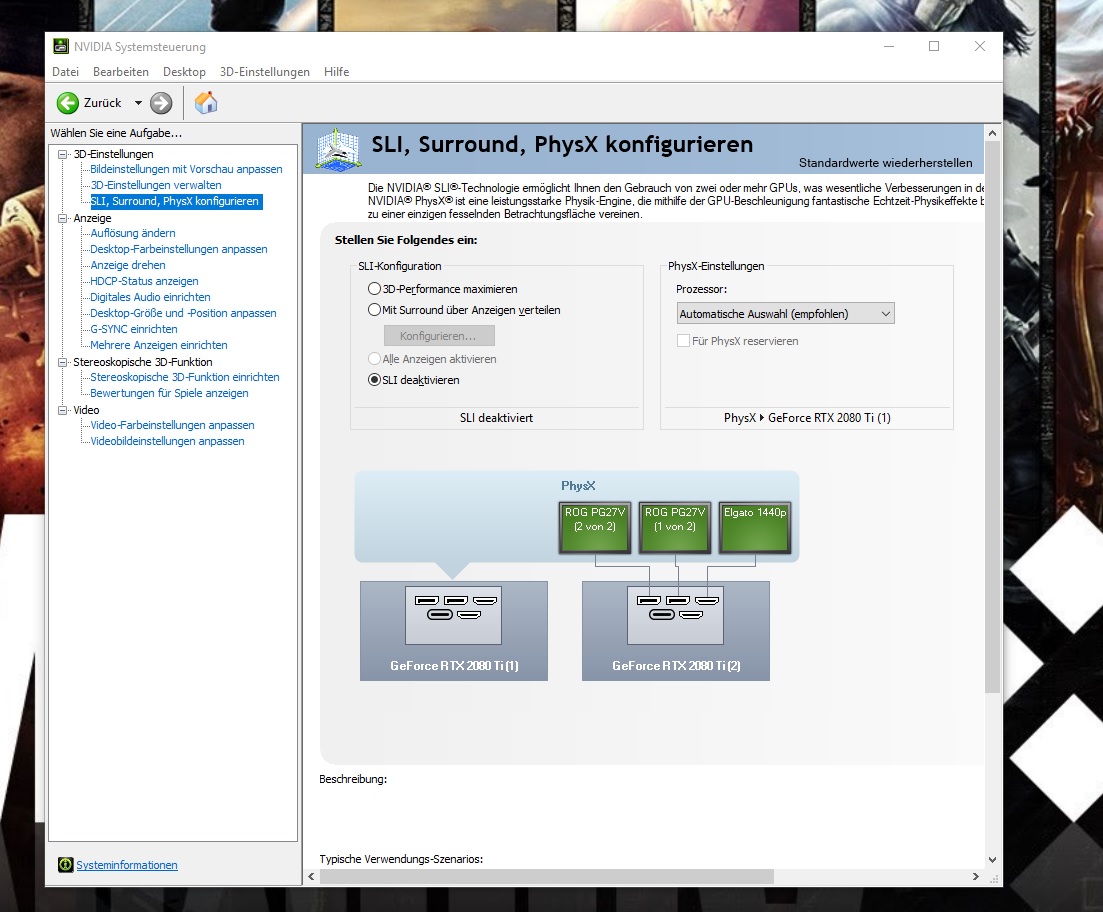Open Bewertungen für Spiele anzeigen

tap(170, 393)
